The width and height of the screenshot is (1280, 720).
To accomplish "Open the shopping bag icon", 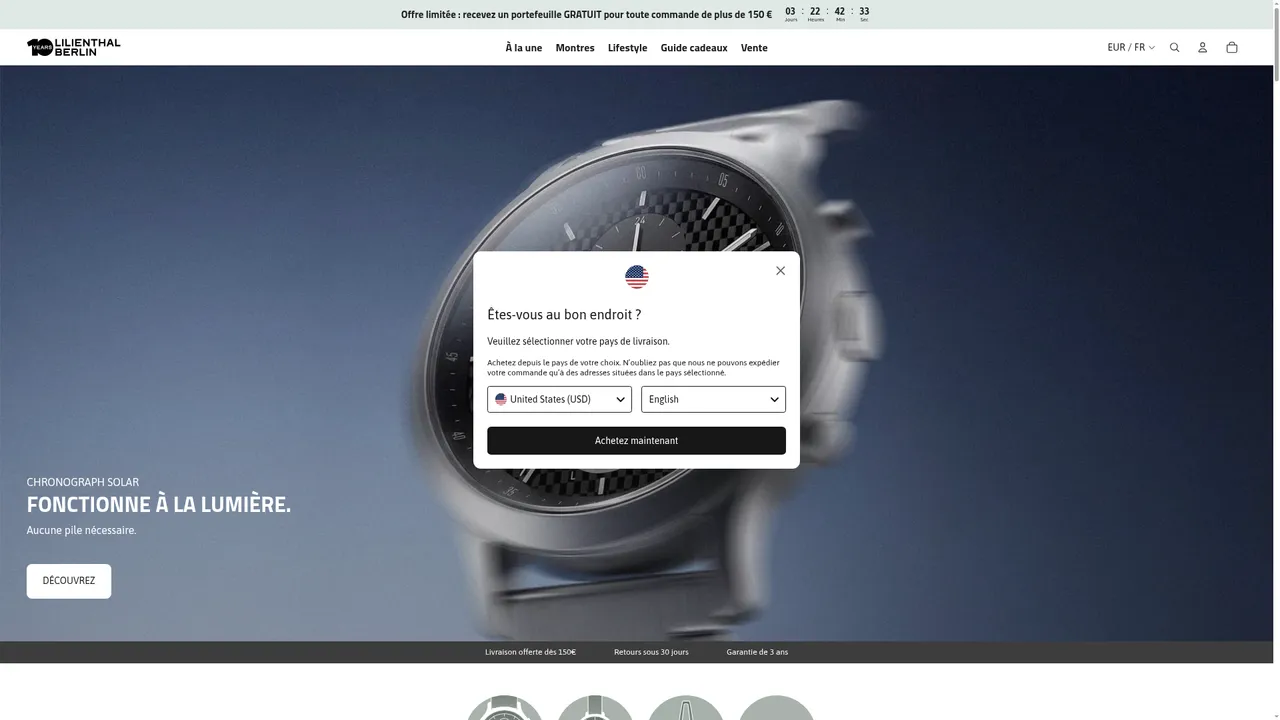I will click(1232, 48).
